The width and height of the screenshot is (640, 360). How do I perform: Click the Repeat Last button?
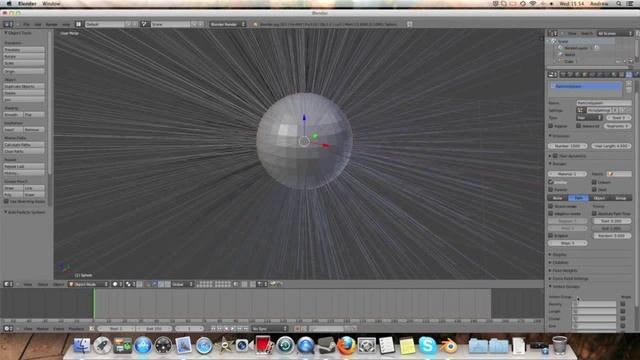[x=24, y=166]
